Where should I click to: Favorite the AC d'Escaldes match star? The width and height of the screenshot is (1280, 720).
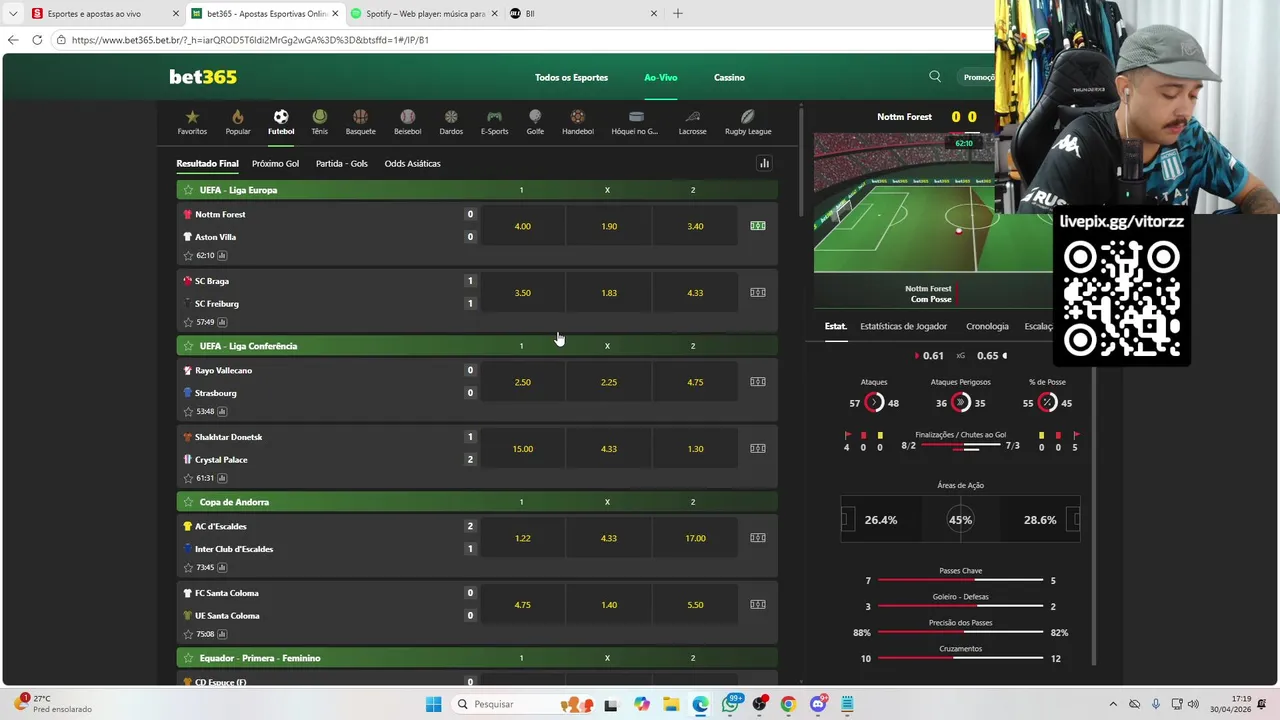coord(188,568)
